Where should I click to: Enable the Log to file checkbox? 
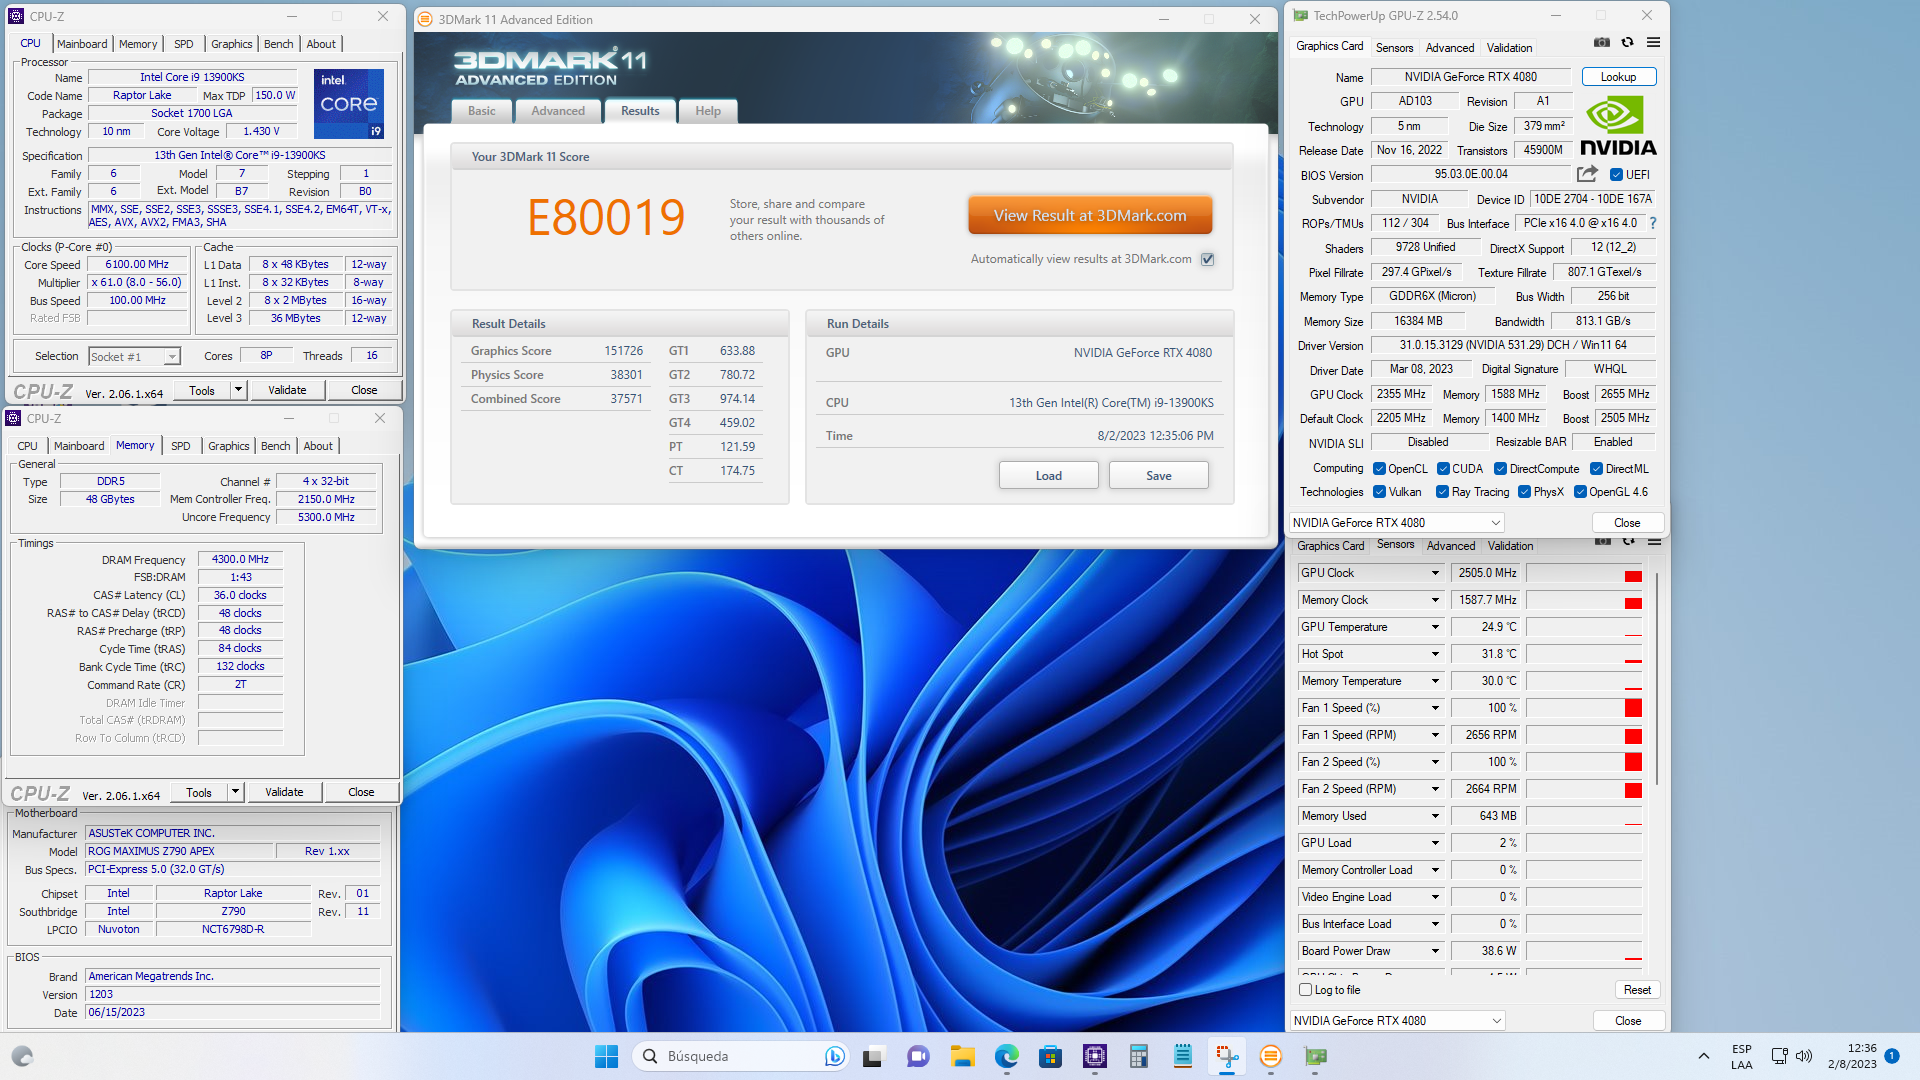coord(1305,990)
